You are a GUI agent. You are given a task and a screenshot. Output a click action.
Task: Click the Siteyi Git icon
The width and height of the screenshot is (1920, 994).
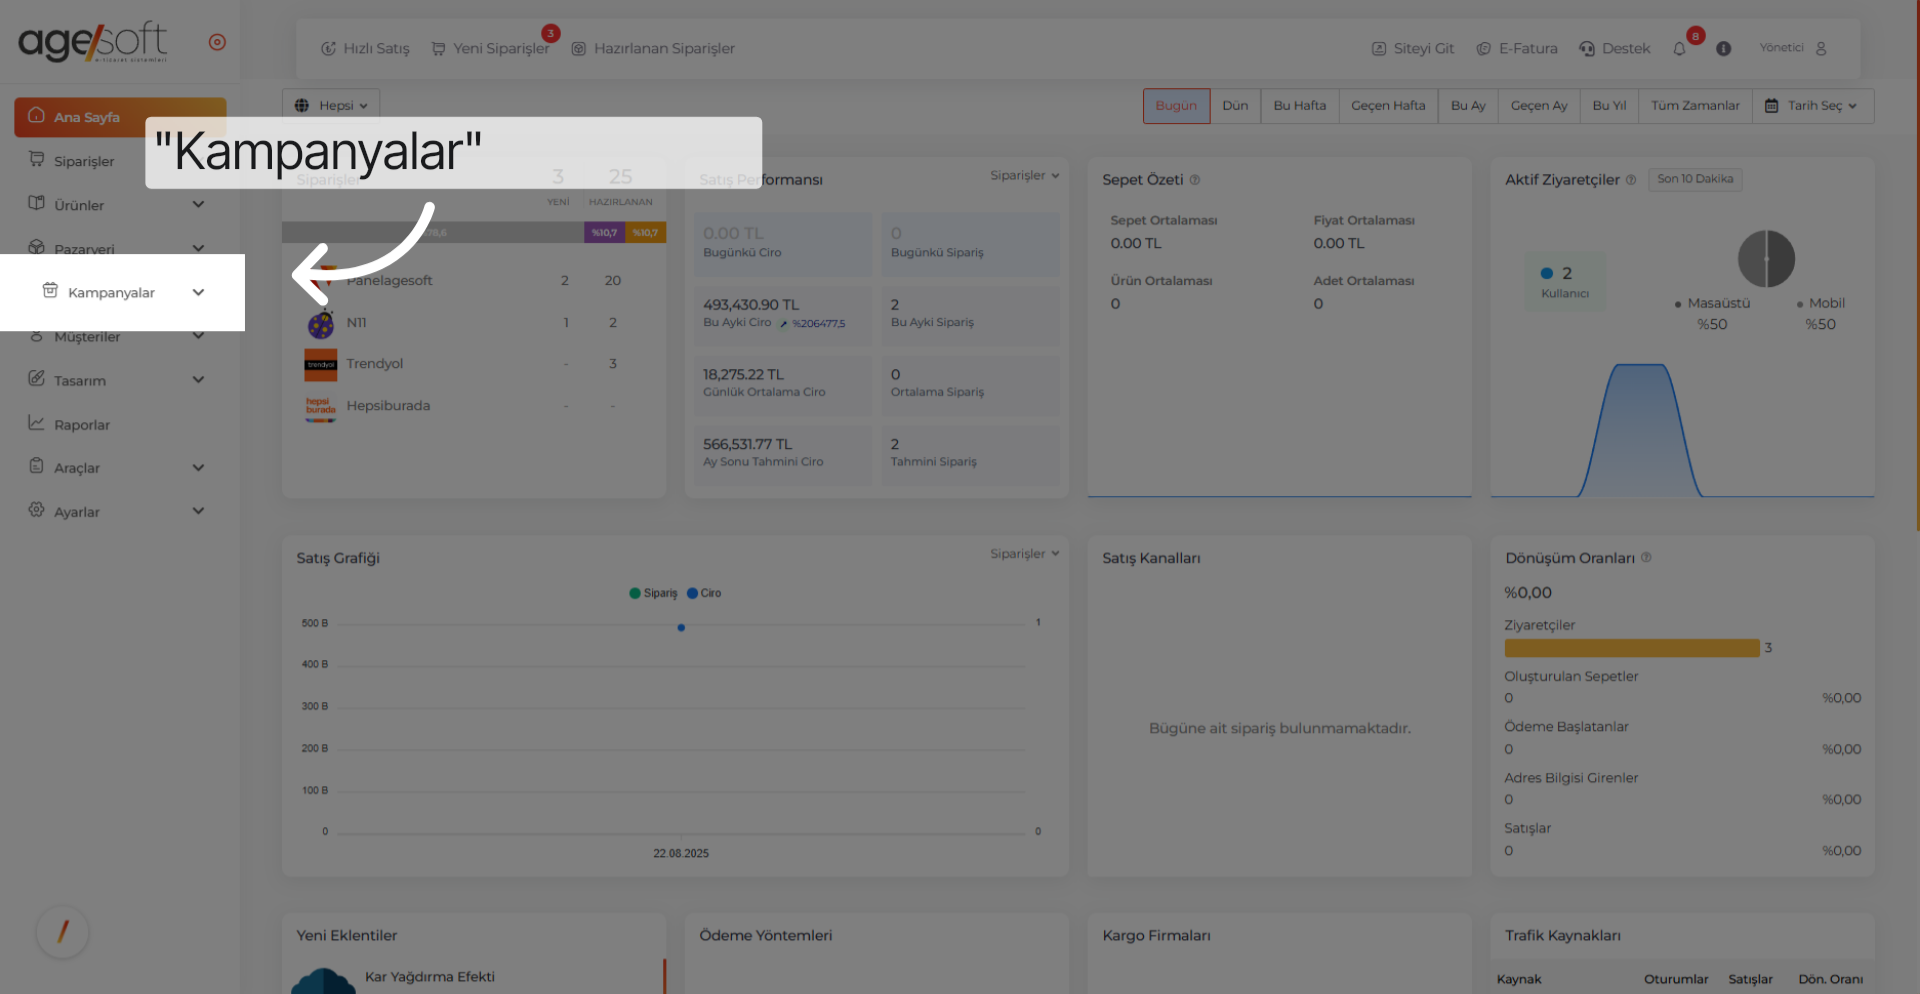[1379, 48]
